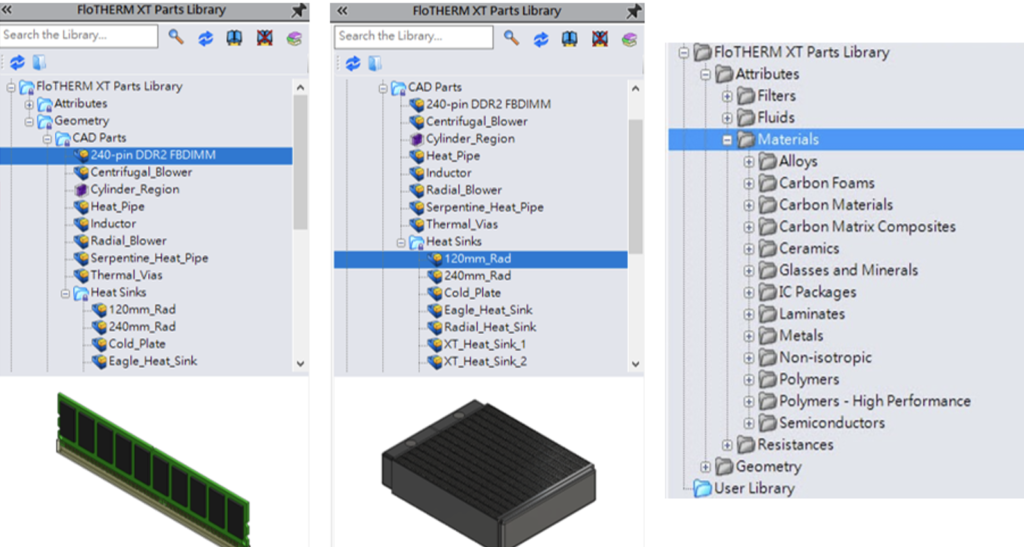Click second-row refresh icon in middle panel
This screenshot has width=1024, height=547.
353,63
